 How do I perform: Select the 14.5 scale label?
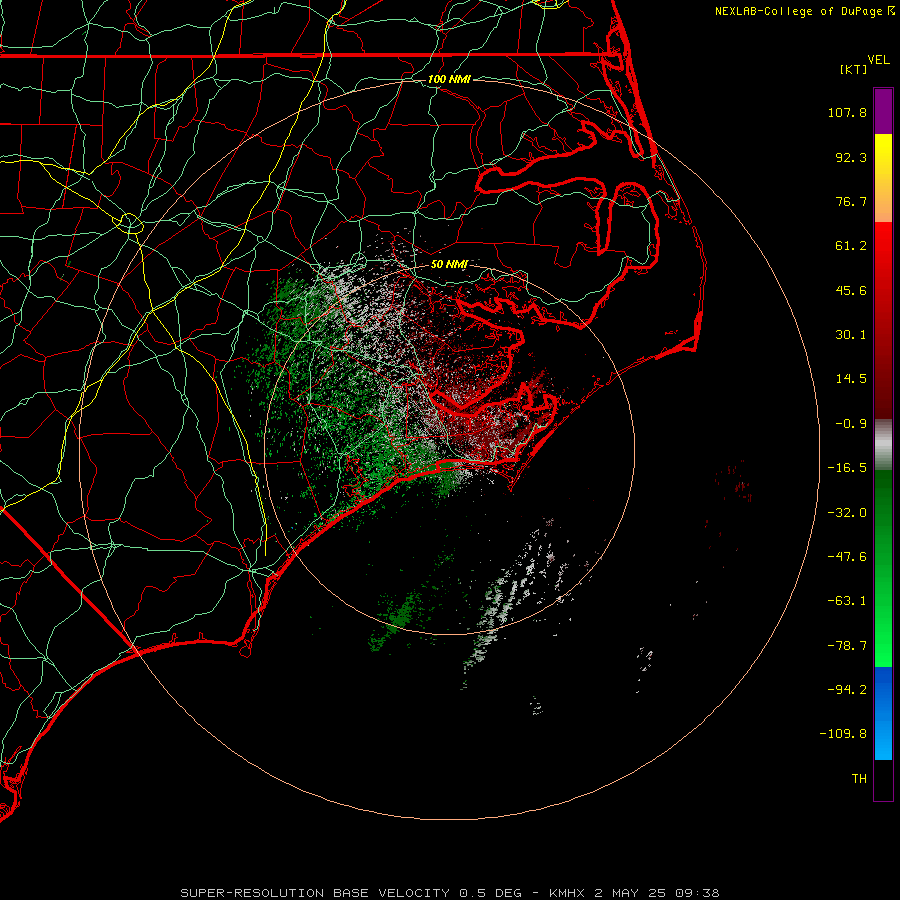(x=851, y=379)
